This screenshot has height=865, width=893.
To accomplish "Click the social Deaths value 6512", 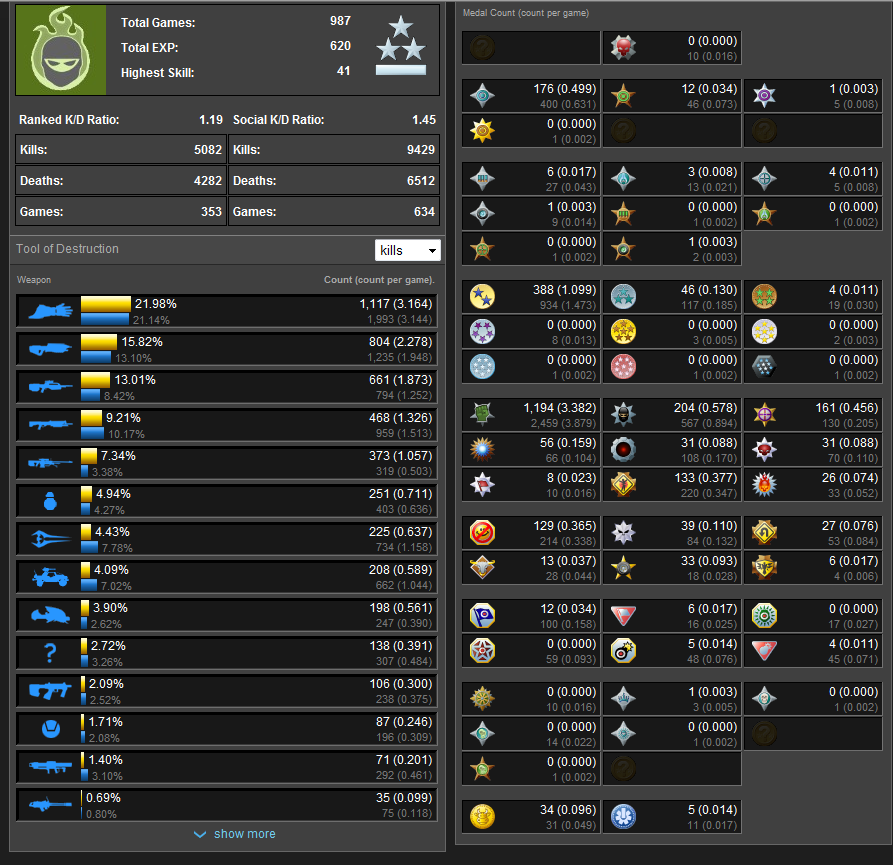I will click(421, 181).
